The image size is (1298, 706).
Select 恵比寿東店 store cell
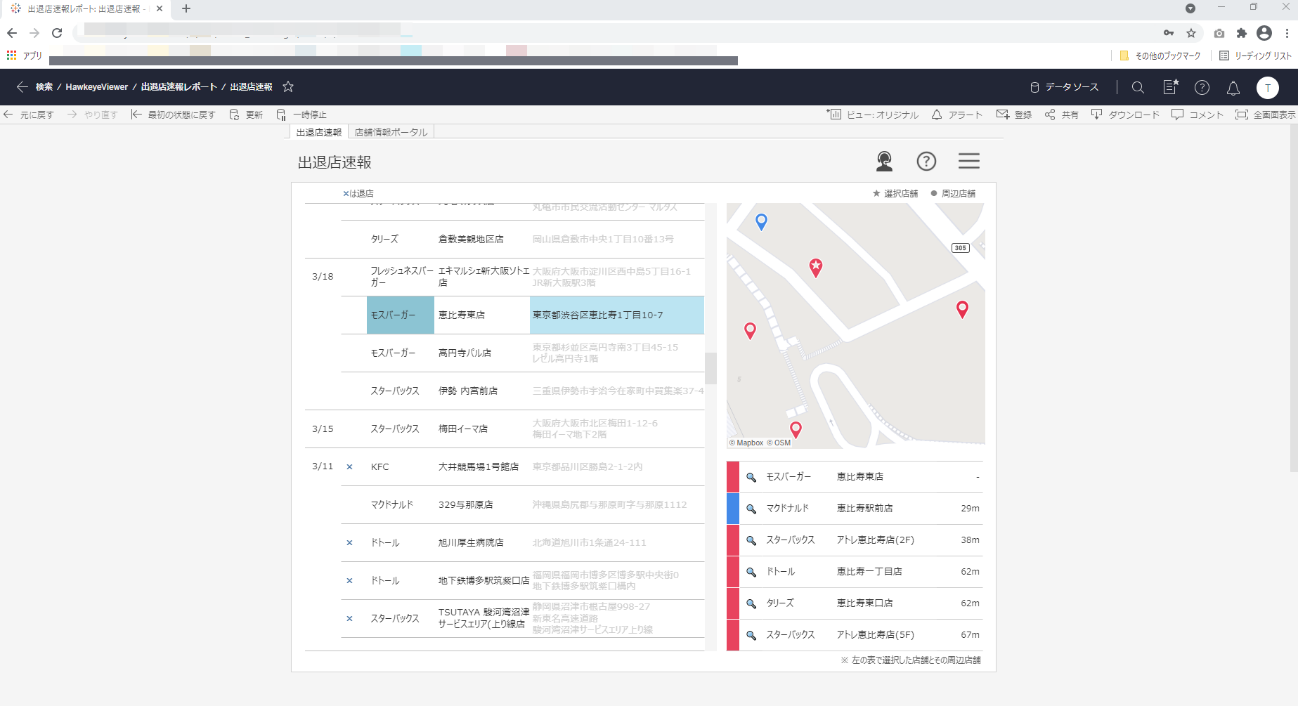482,315
